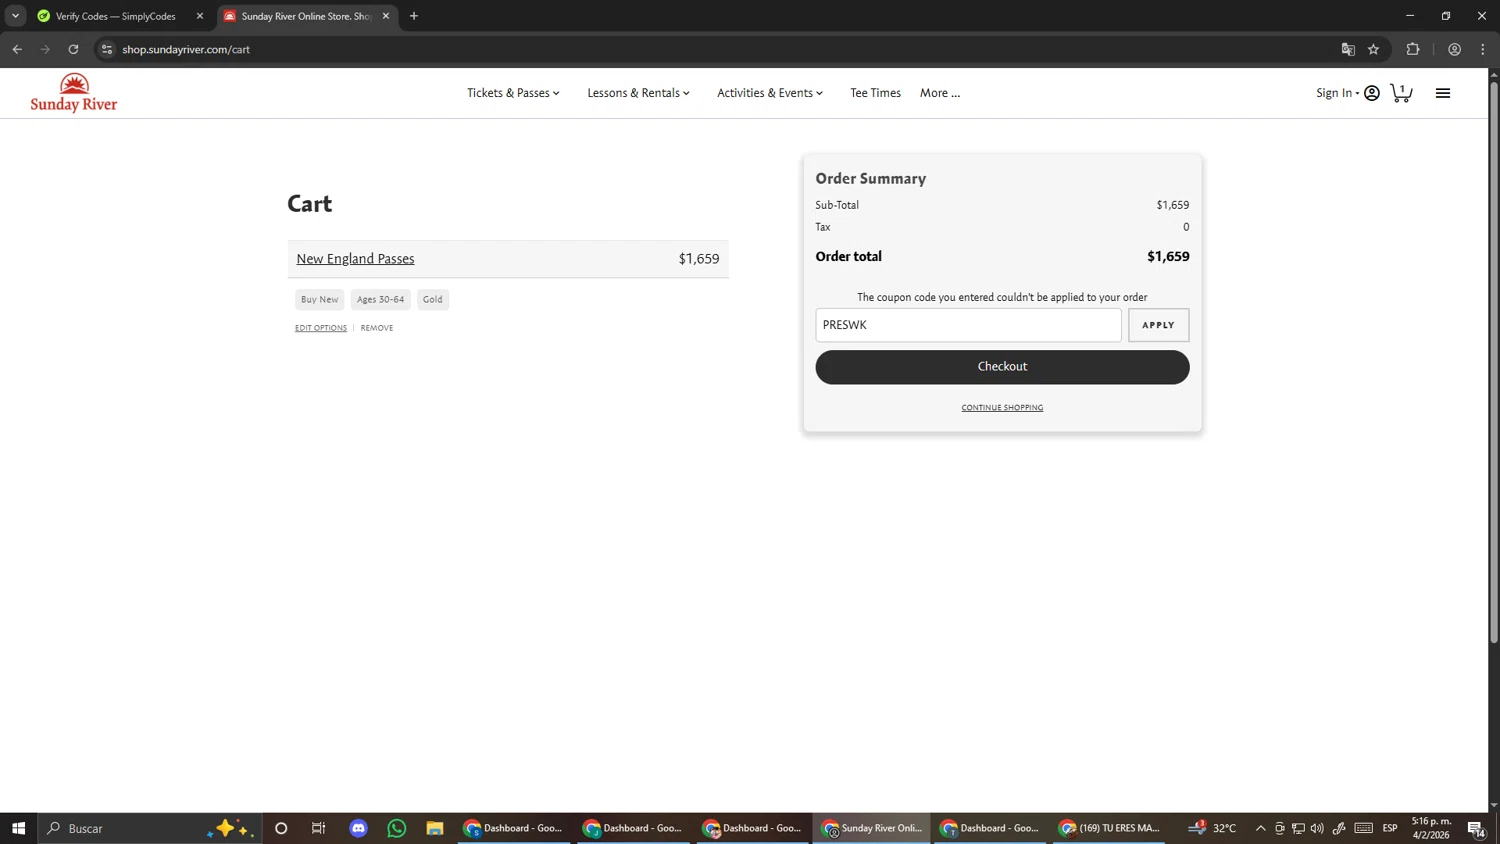Open the Chrome profile icon
The image size is (1500, 844).
pyautogui.click(x=1455, y=49)
